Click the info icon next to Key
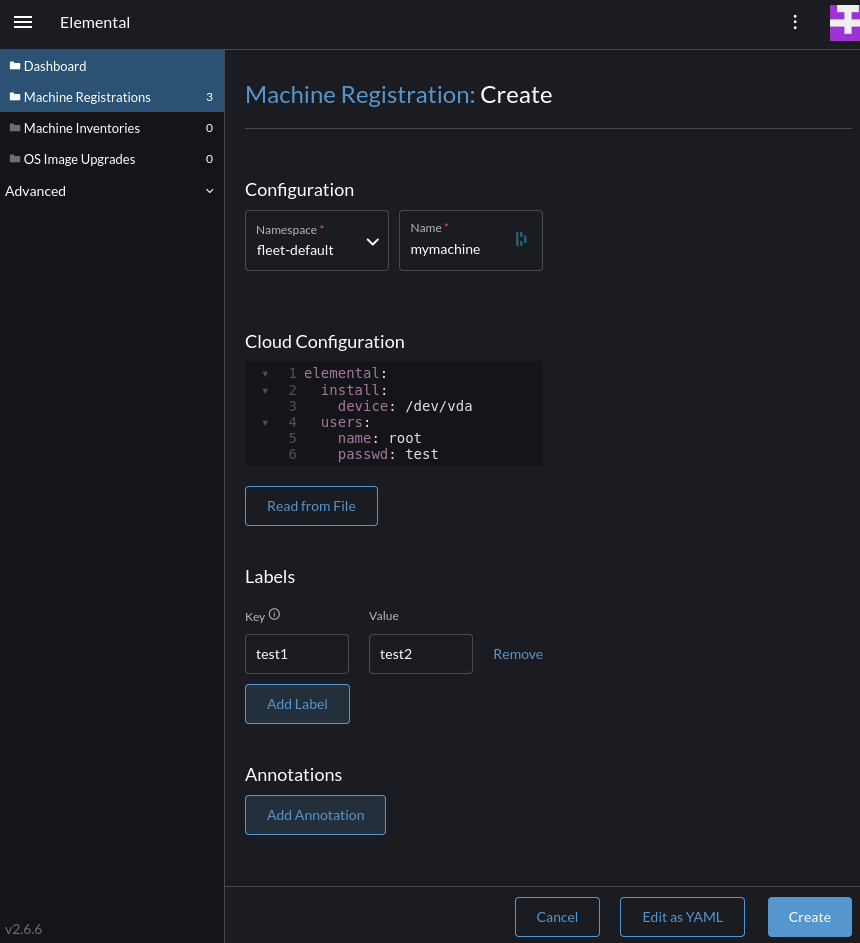The height and width of the screenshot is (943, 860). coord(274,614)
